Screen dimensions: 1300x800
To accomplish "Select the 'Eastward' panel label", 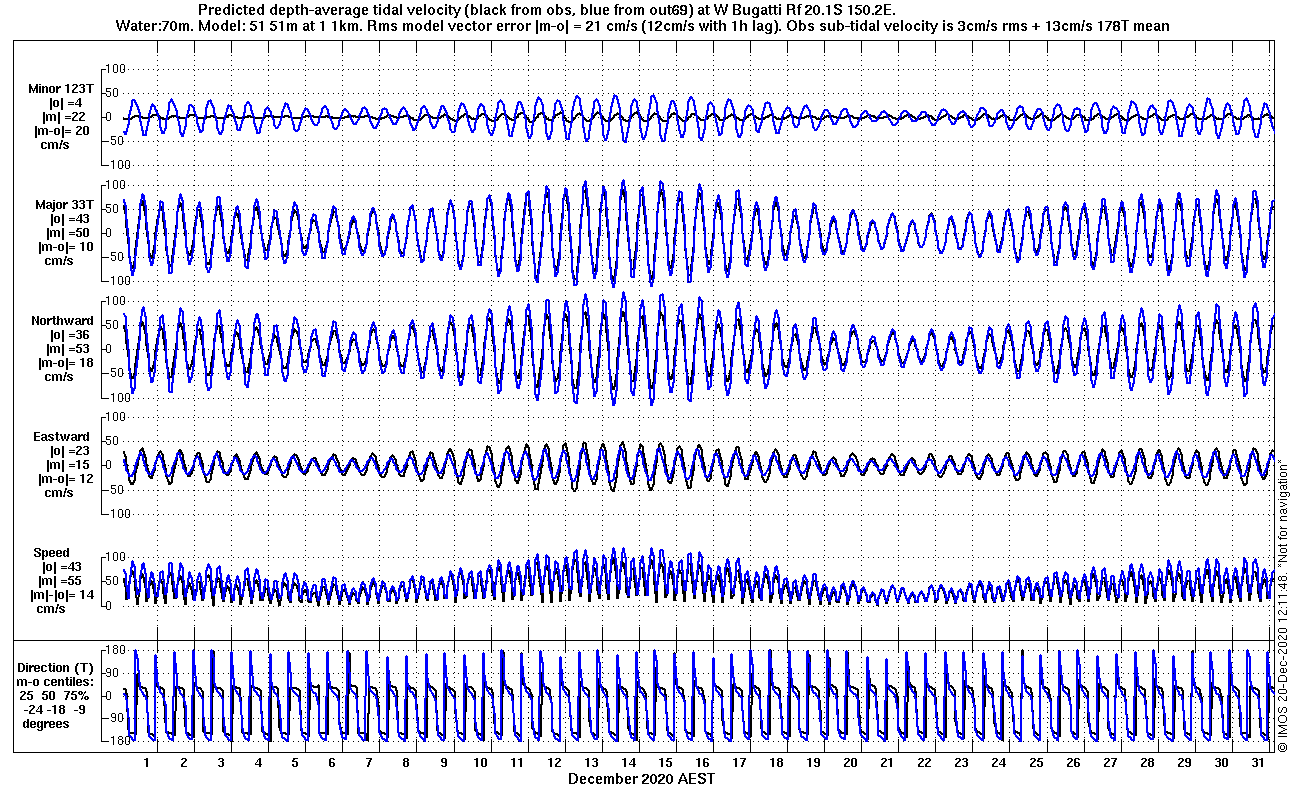I will click(x=61, y=437).
